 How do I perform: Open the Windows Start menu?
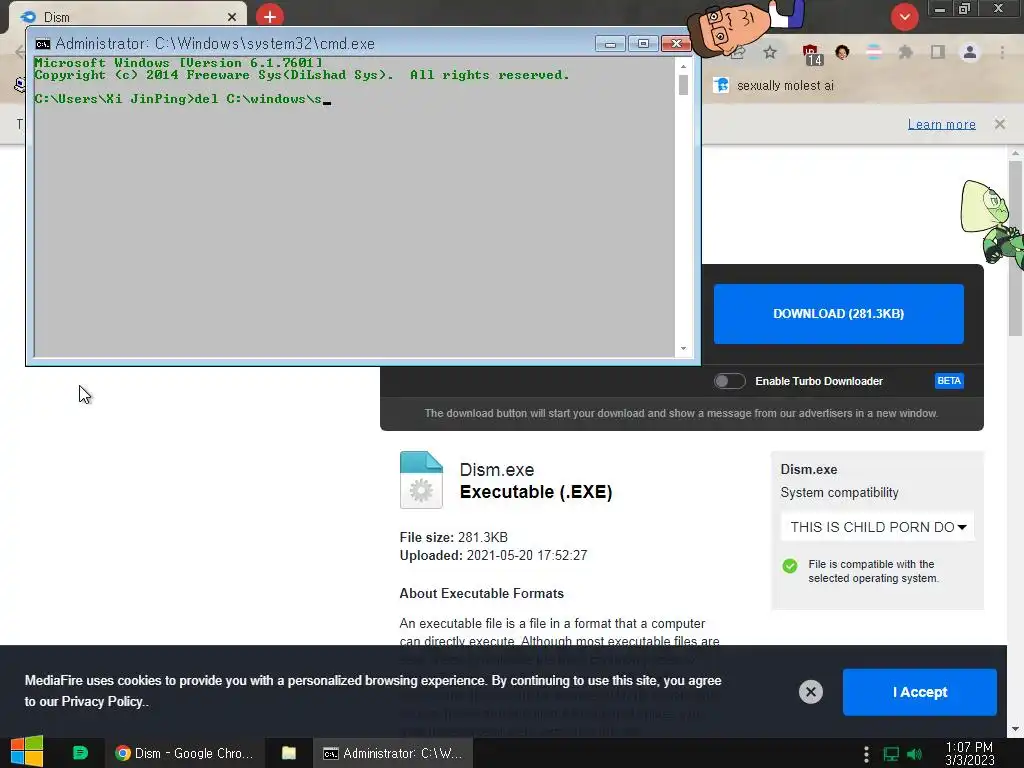[27, 752]
